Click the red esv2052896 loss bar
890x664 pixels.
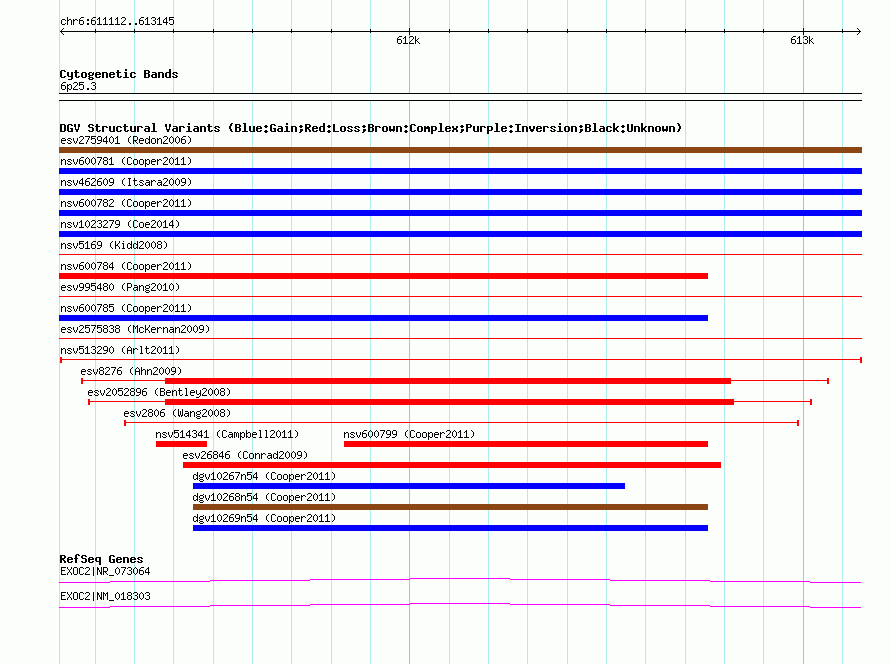[x=450, y=402]
